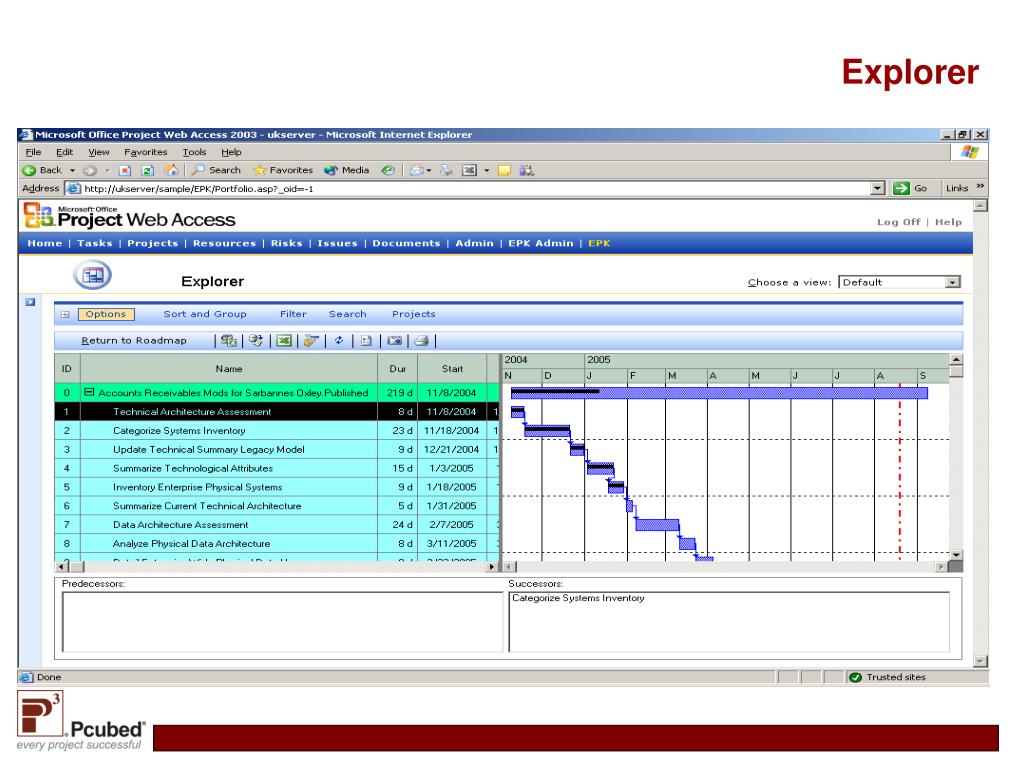
Task: Open the History icon next to Media
Action: pos(388,170)
